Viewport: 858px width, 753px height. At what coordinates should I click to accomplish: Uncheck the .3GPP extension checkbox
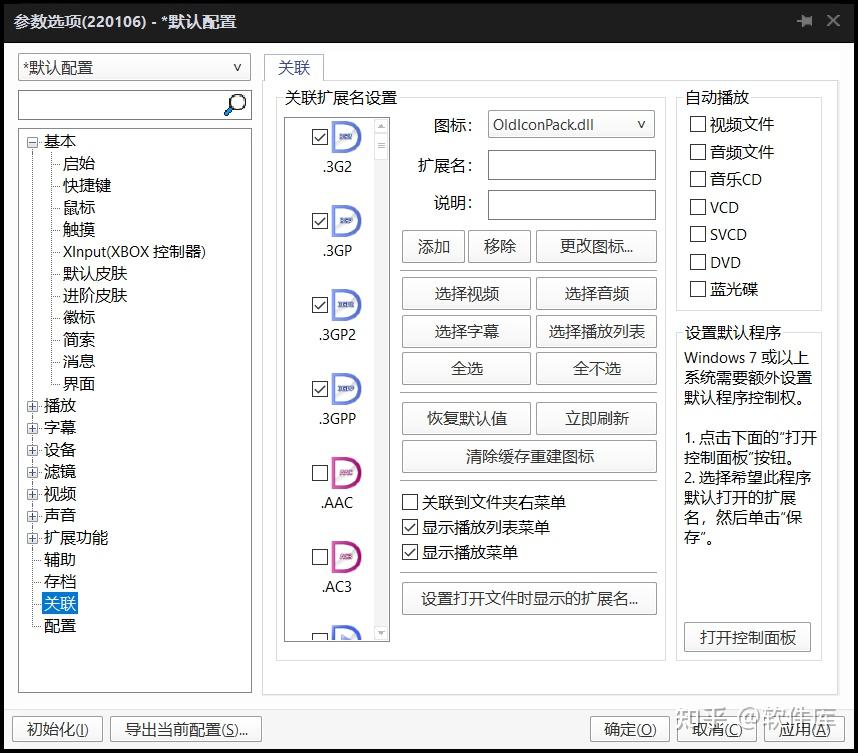pyautogui.click(x=320, y=389)
